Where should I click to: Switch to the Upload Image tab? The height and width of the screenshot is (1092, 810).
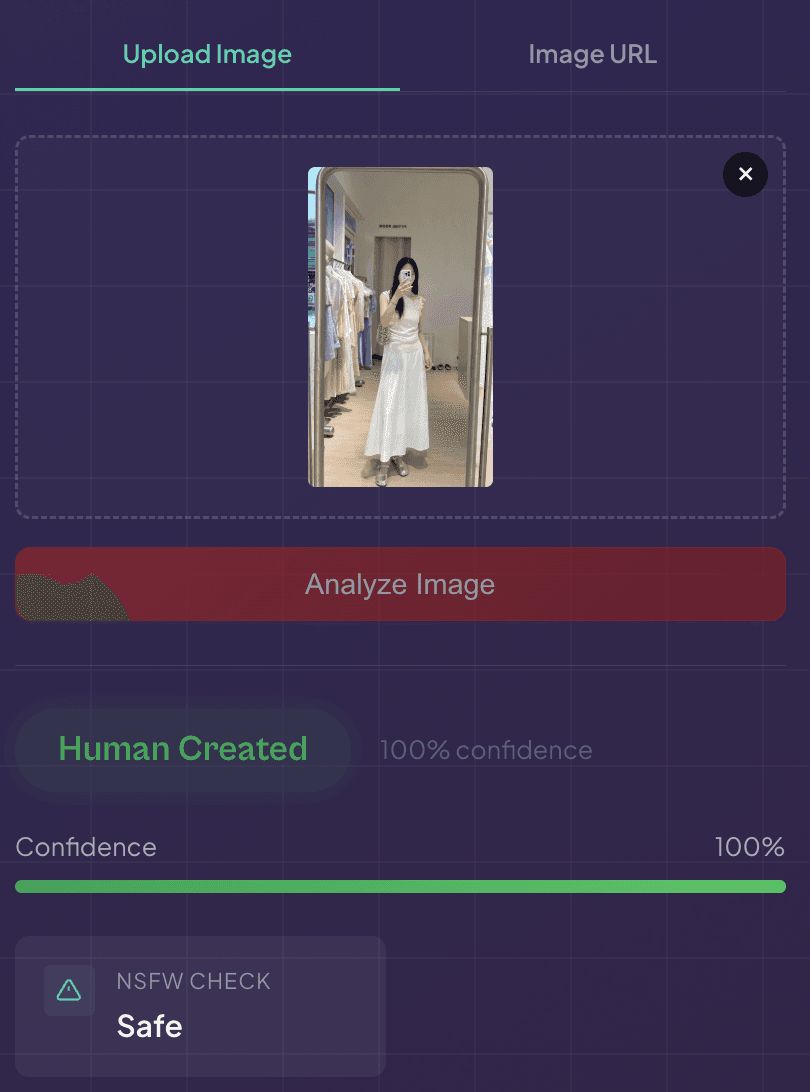(x=207, y=54)
